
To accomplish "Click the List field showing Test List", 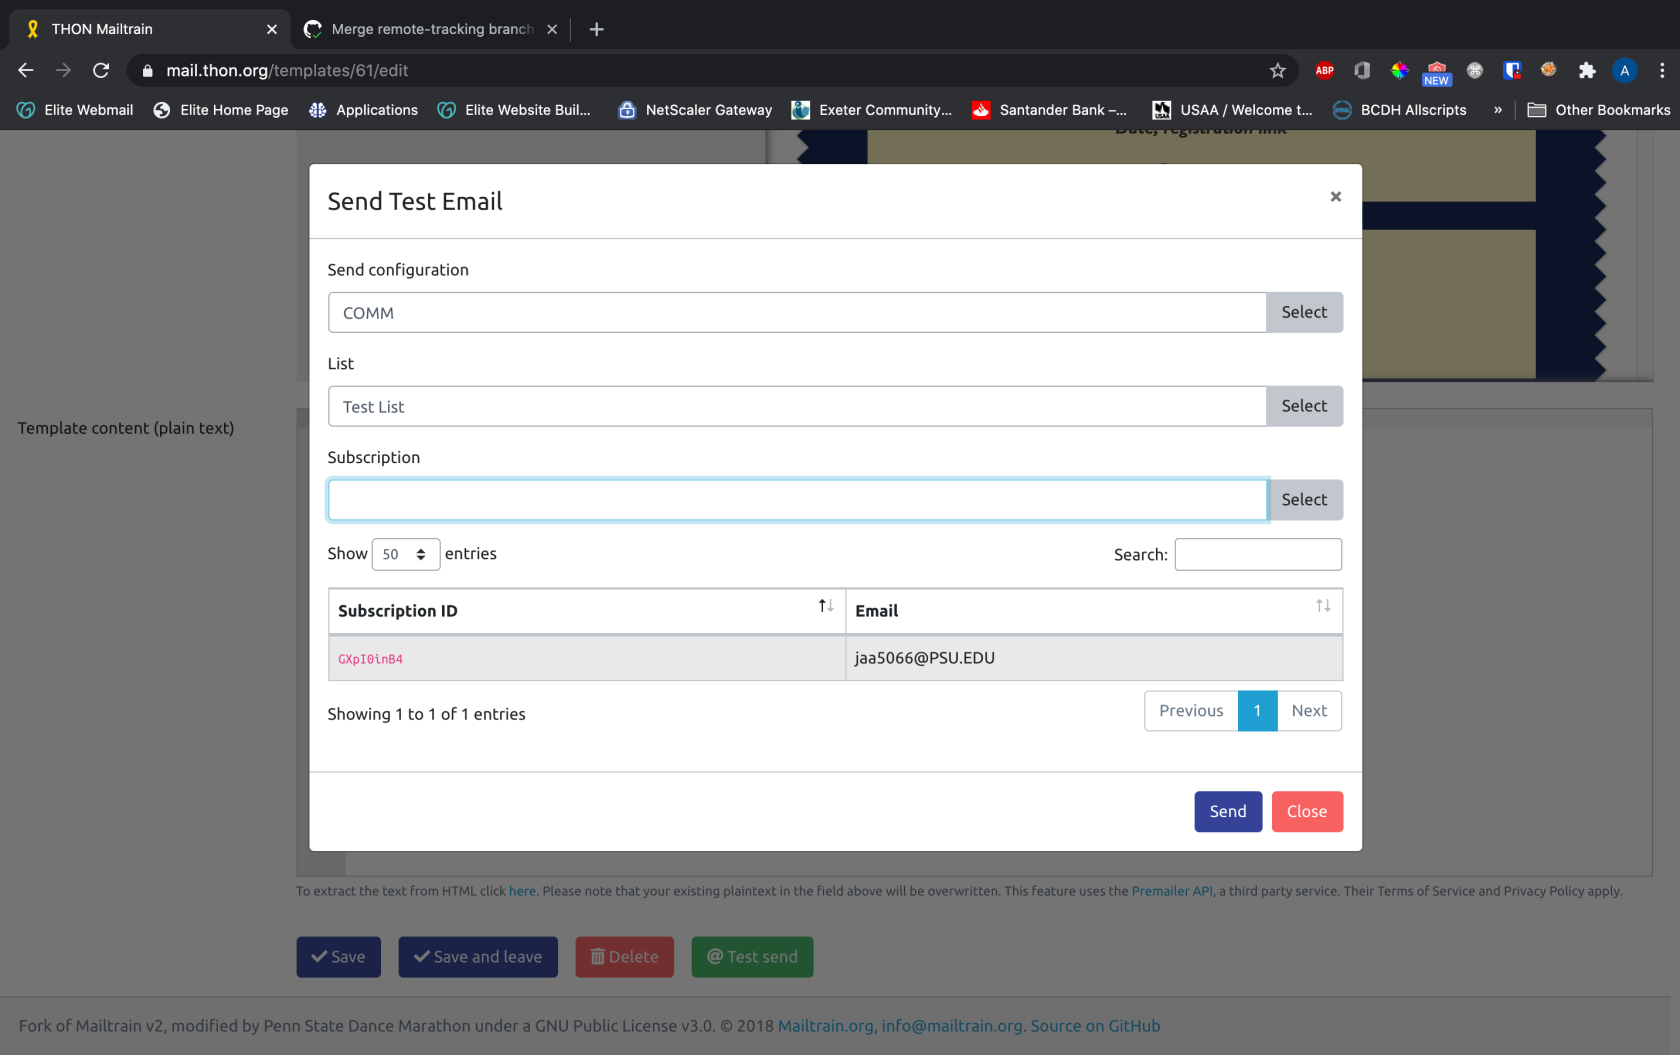I will pyautogui.click(x=797, y=406).
